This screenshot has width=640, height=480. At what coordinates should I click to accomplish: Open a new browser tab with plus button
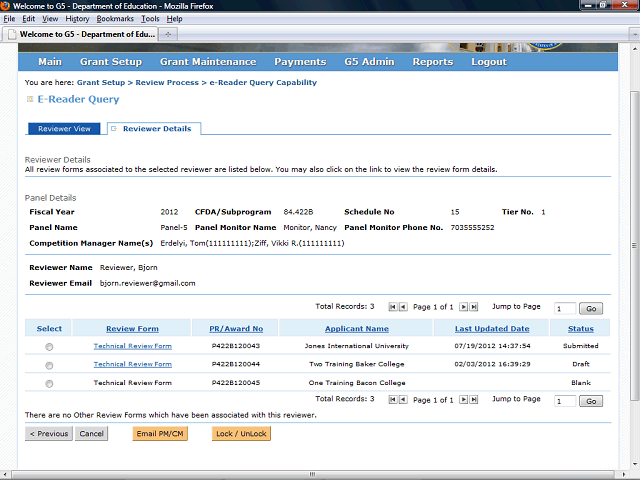168,34
